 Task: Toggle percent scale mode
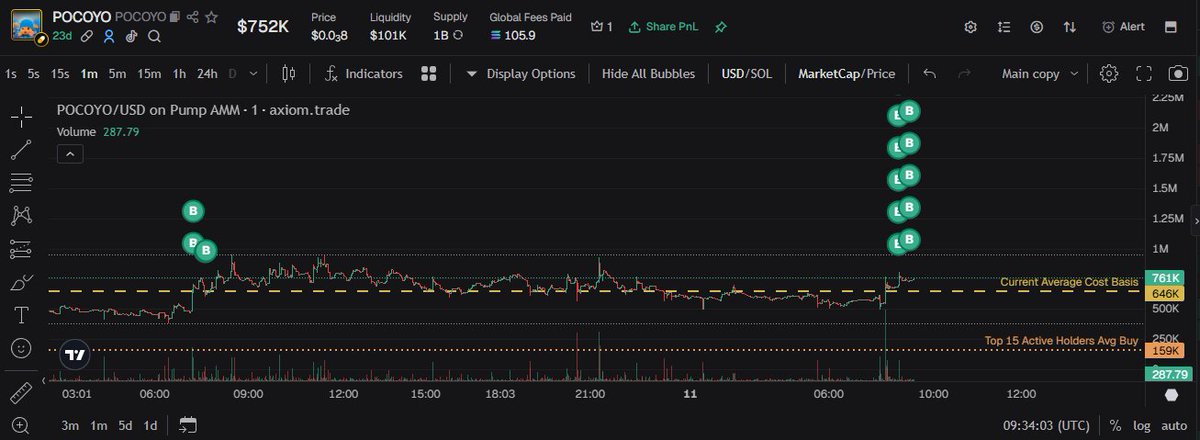[1115, 425]
